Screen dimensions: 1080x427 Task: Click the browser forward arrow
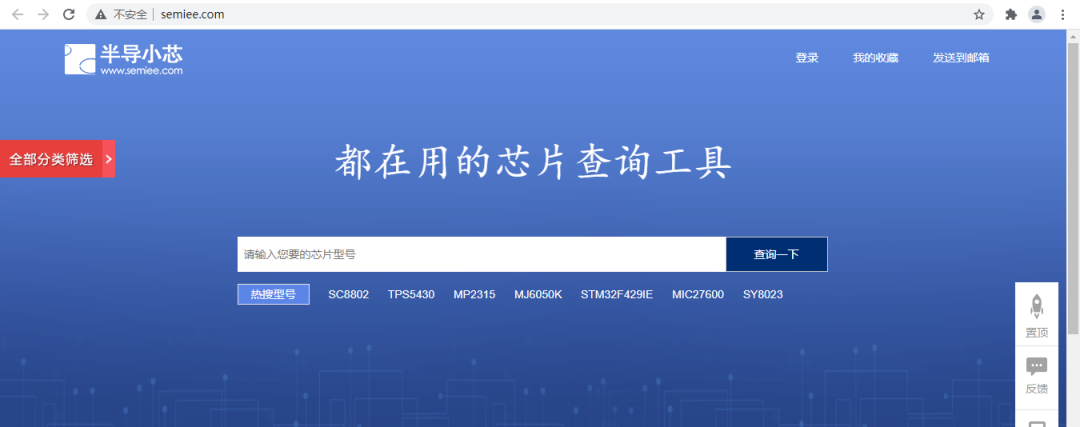click(43, 14)
